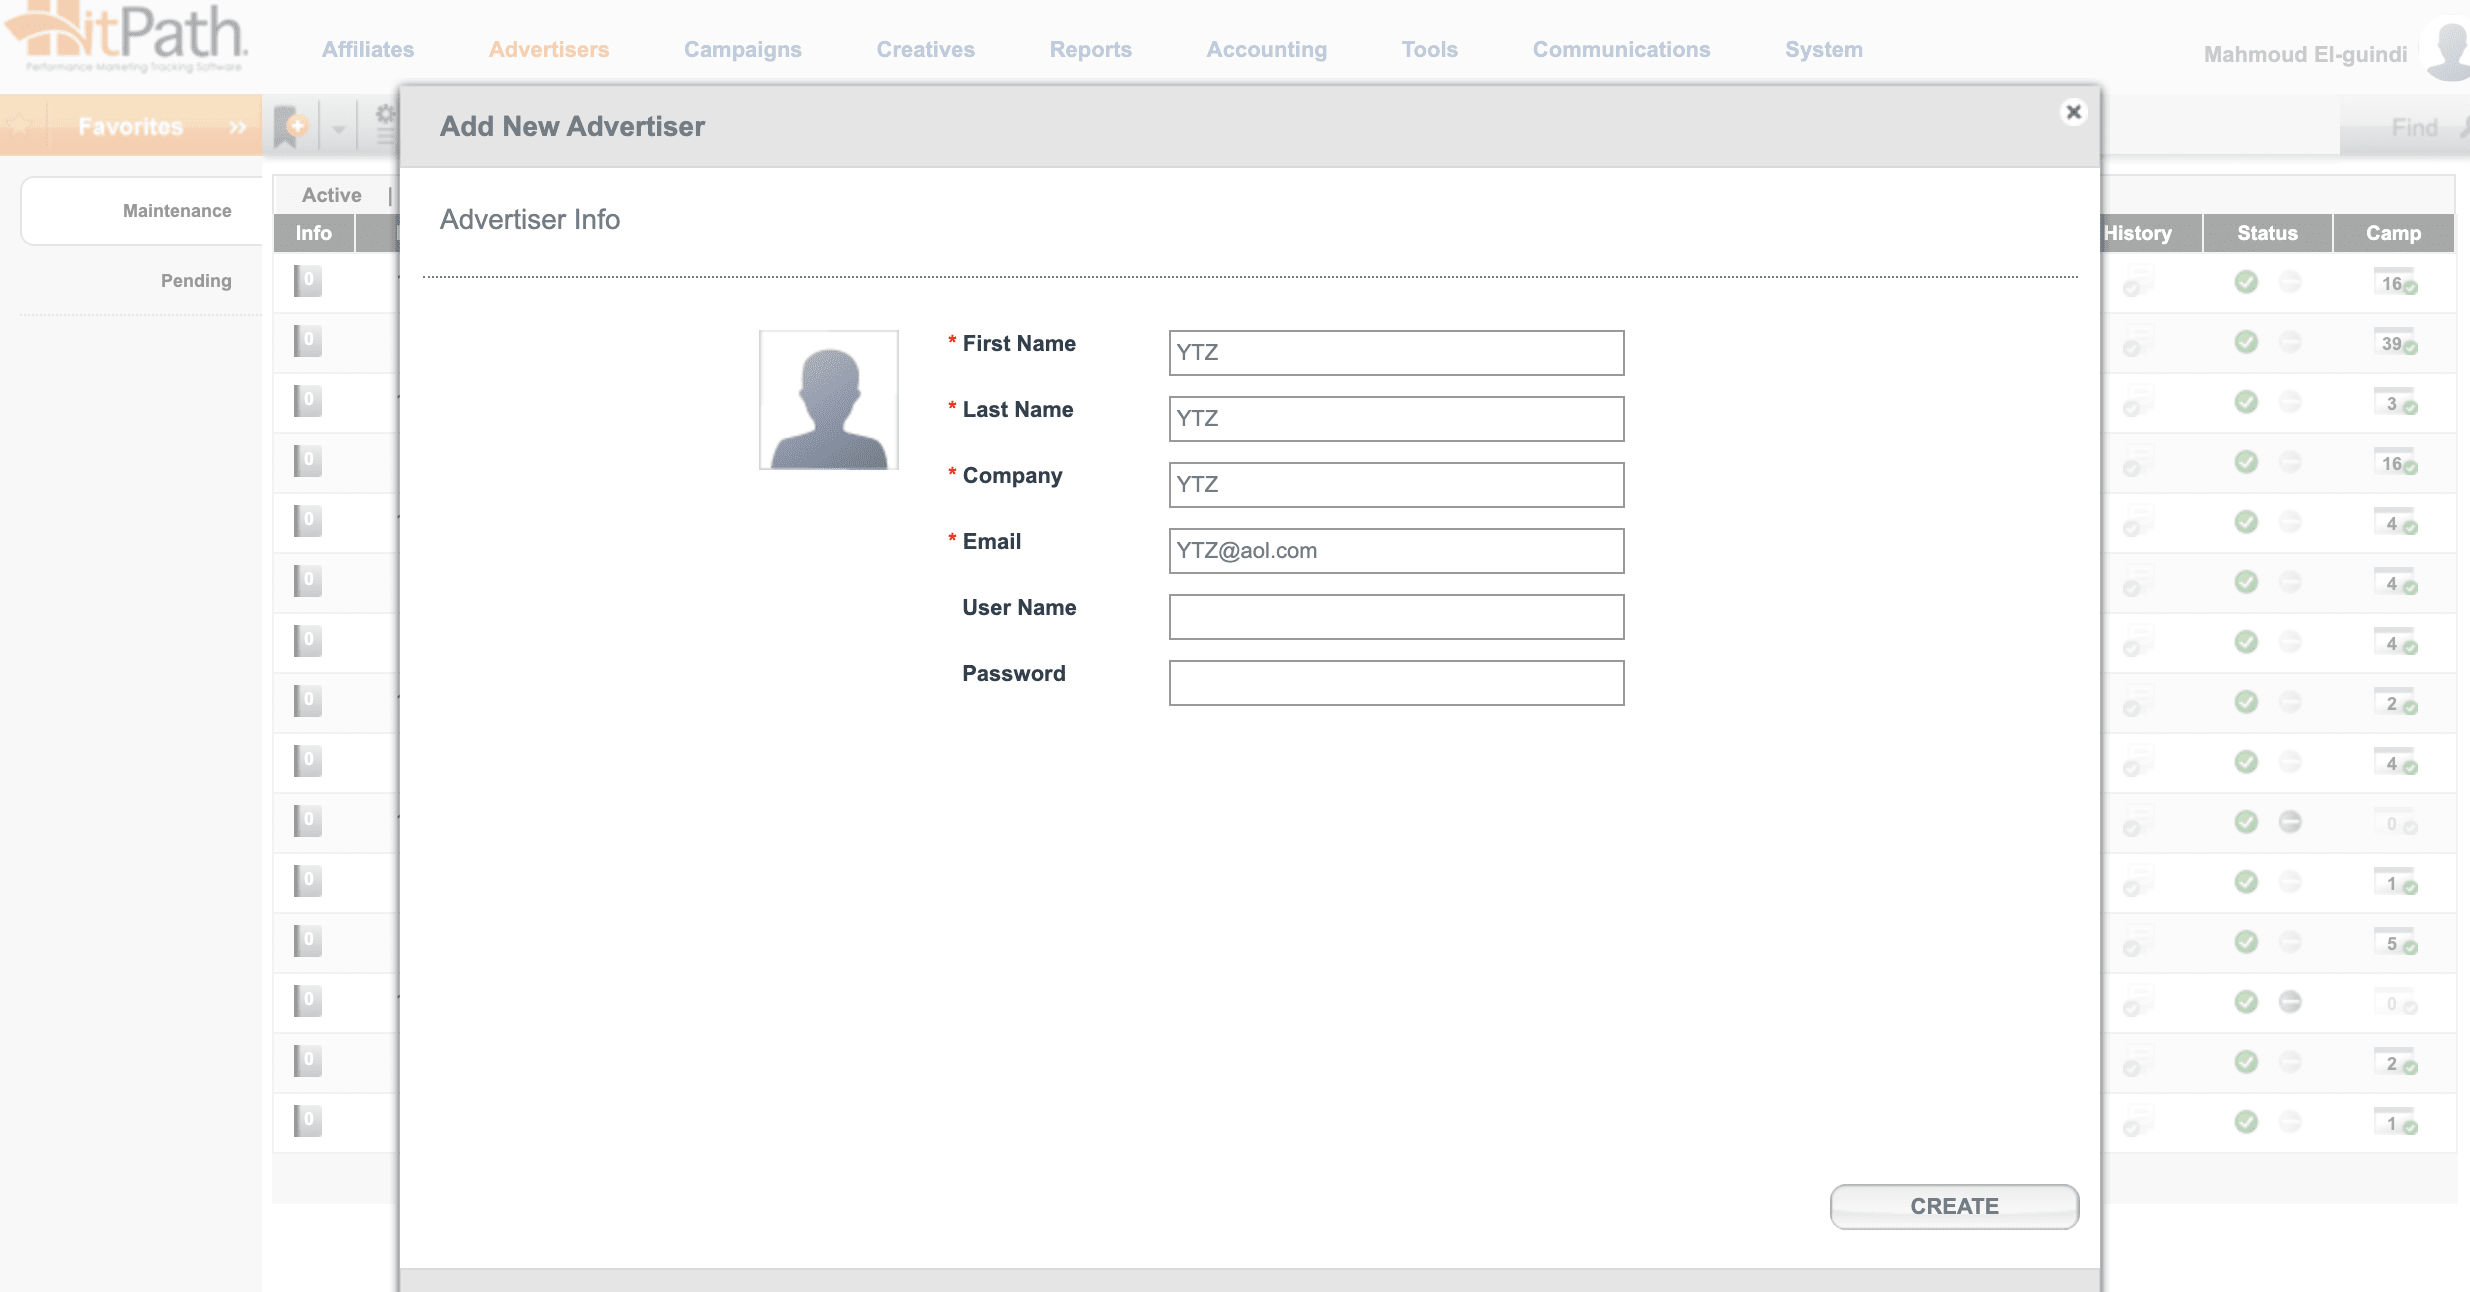Viewport: 2470px width, 1292px height.
Task: Select the Pending sidebar link
Action: pos(196,281)
